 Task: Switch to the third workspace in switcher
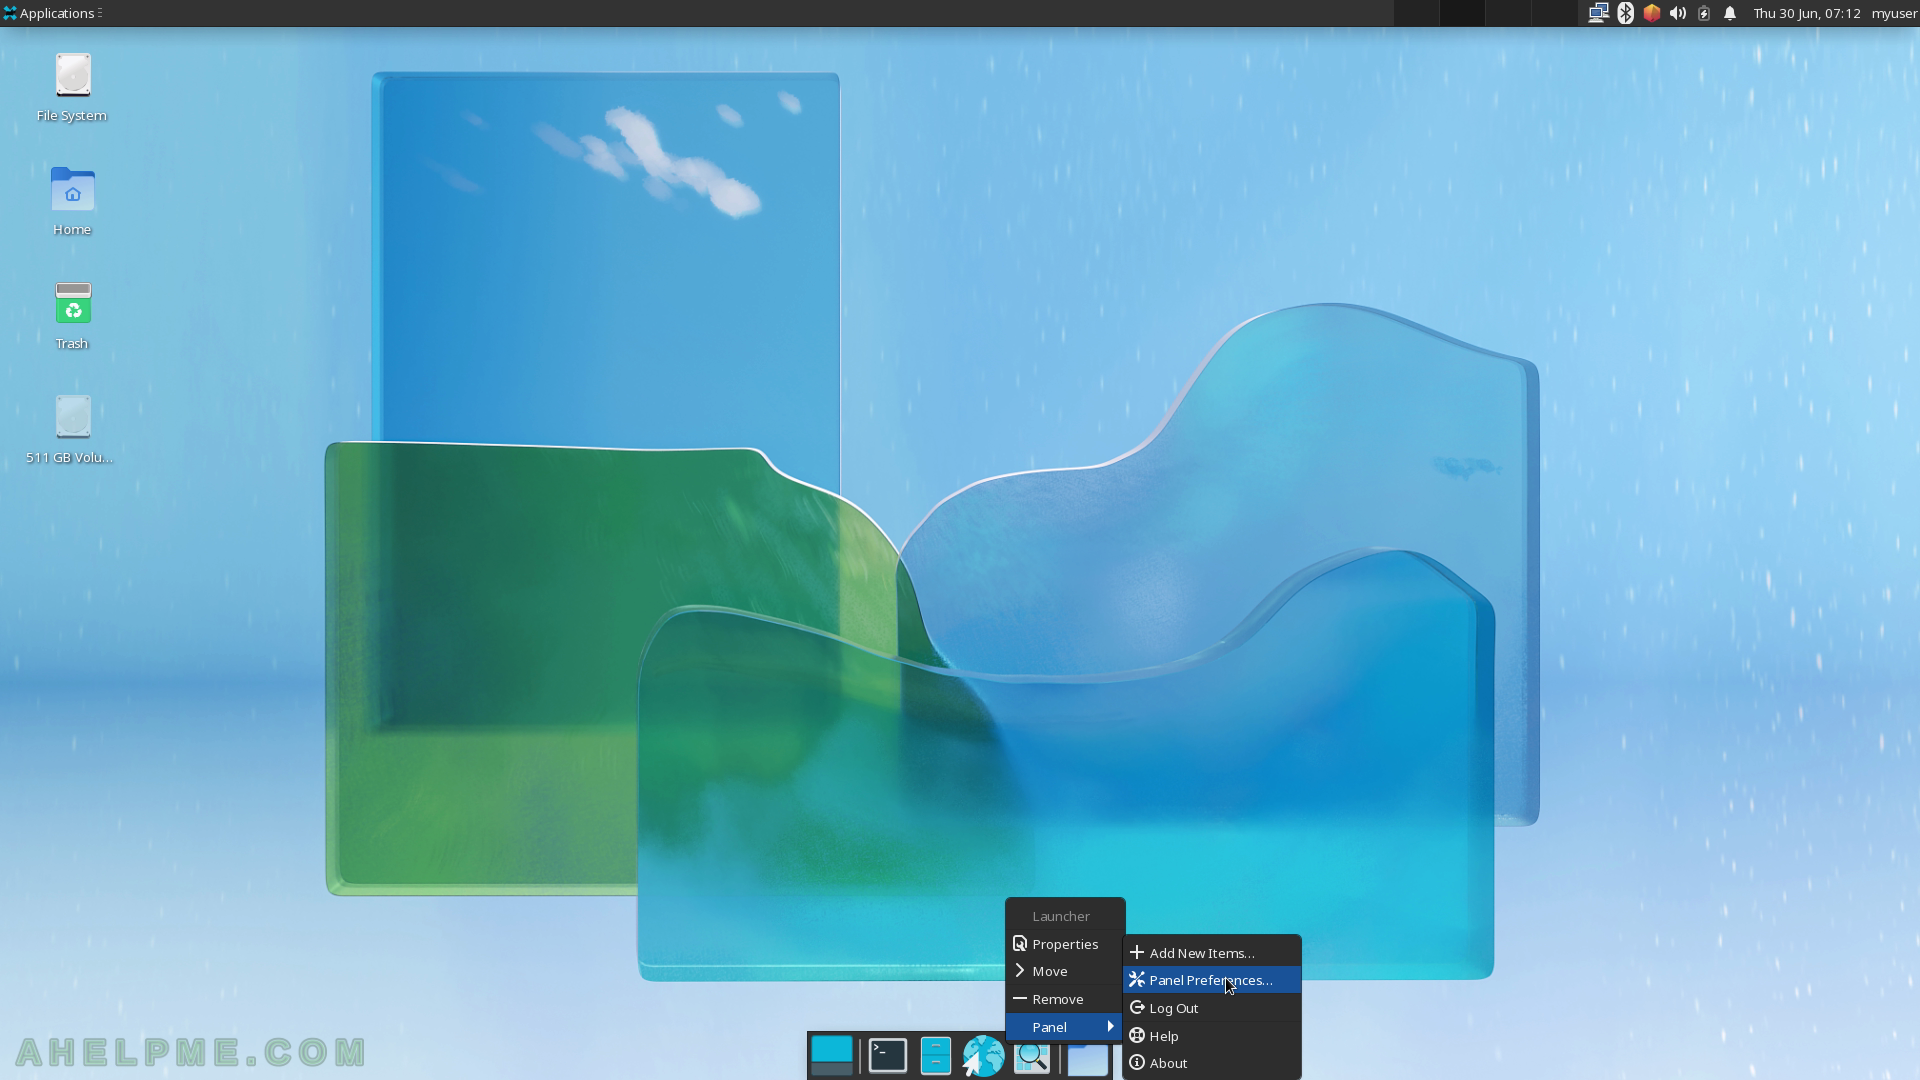[1508, 13]
